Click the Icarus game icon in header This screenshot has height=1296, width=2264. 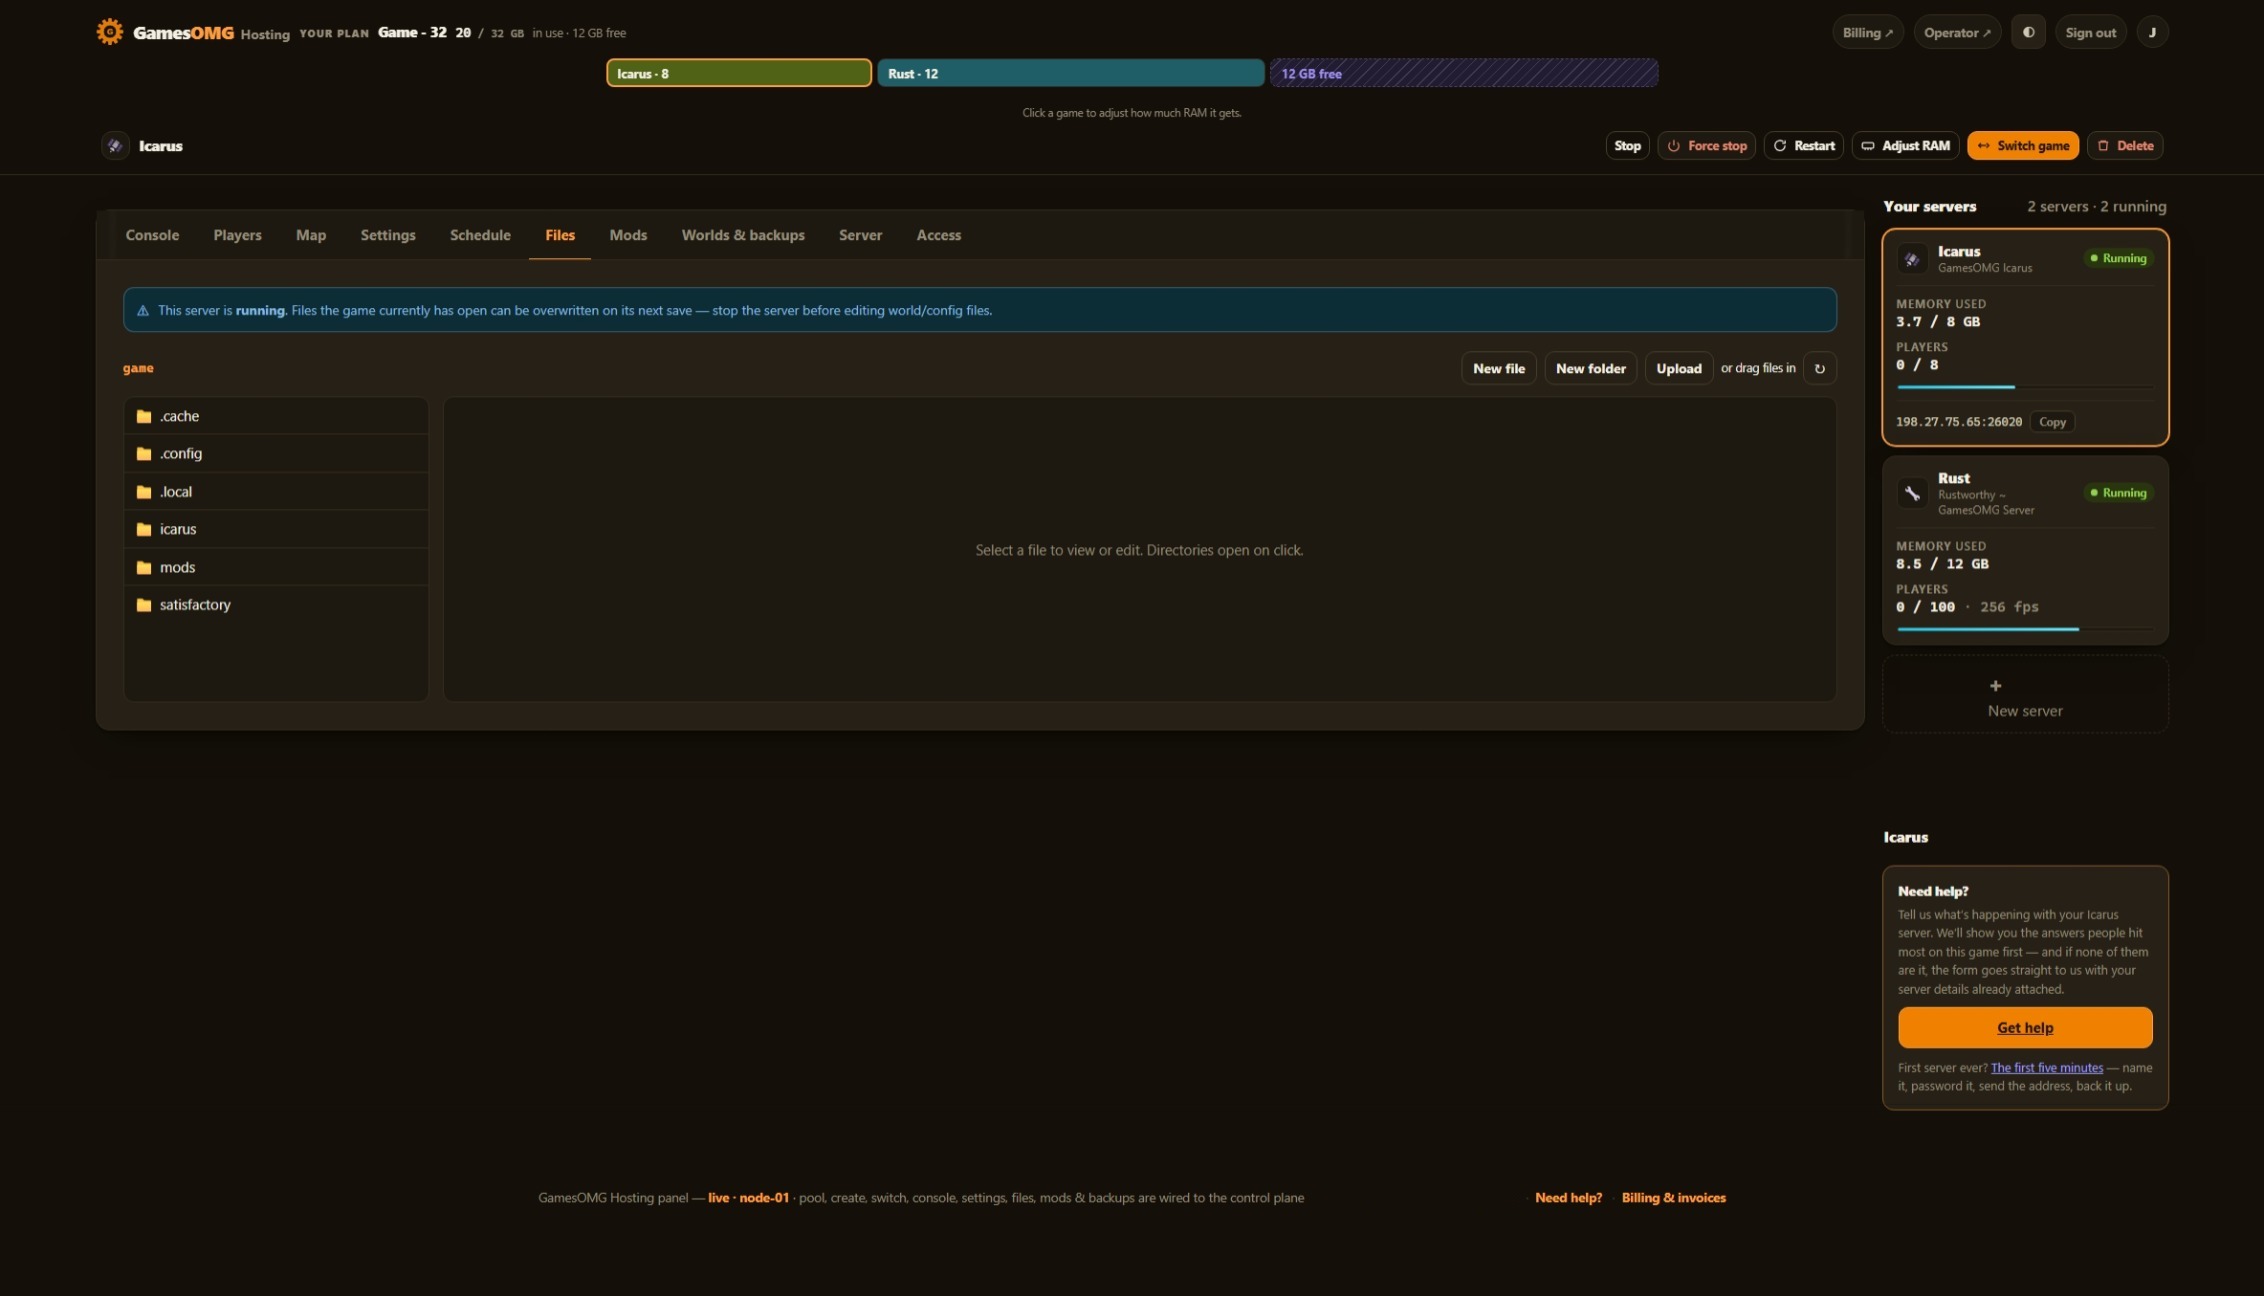click(115, 145)
